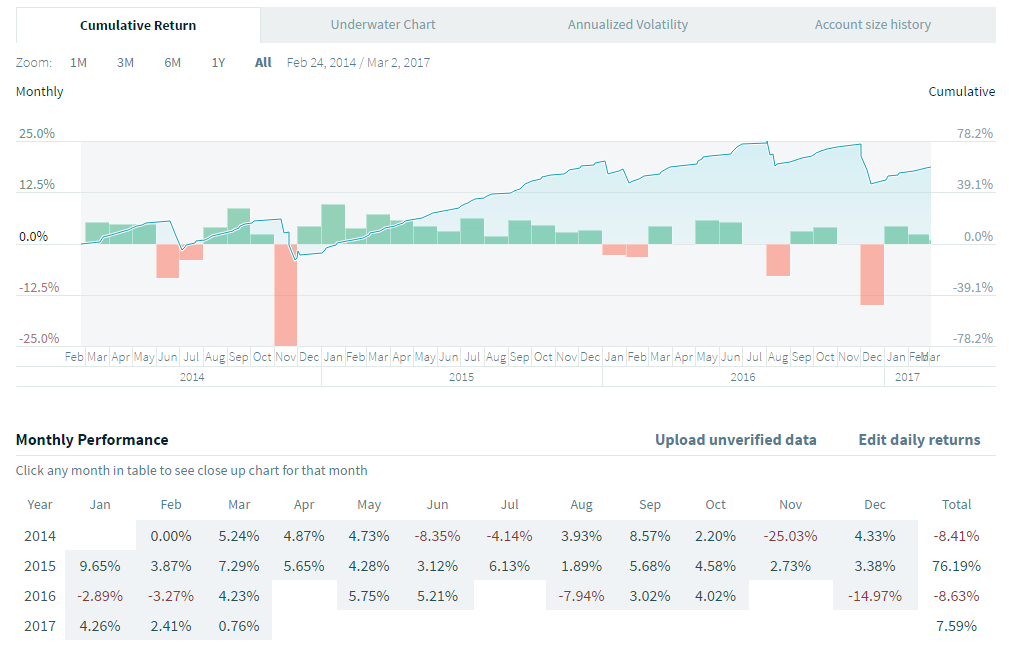Click the August 2016 -7.94% cell
Screen dimensions: 1009x654
tap(581, 596)
